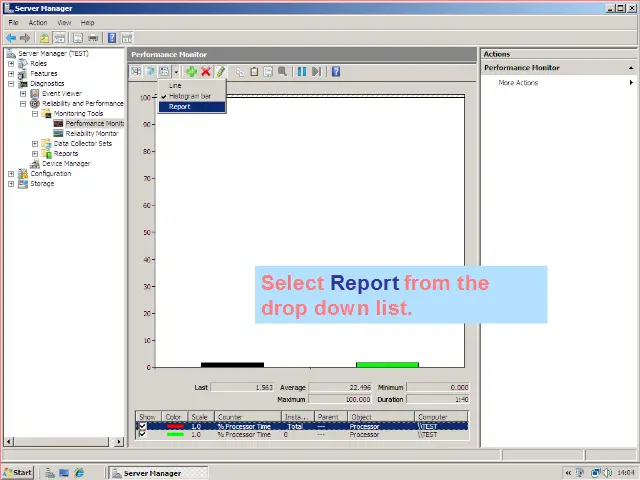Open the View menu
This screenshot has width=640, height=480.
click(x=64, y=23)
